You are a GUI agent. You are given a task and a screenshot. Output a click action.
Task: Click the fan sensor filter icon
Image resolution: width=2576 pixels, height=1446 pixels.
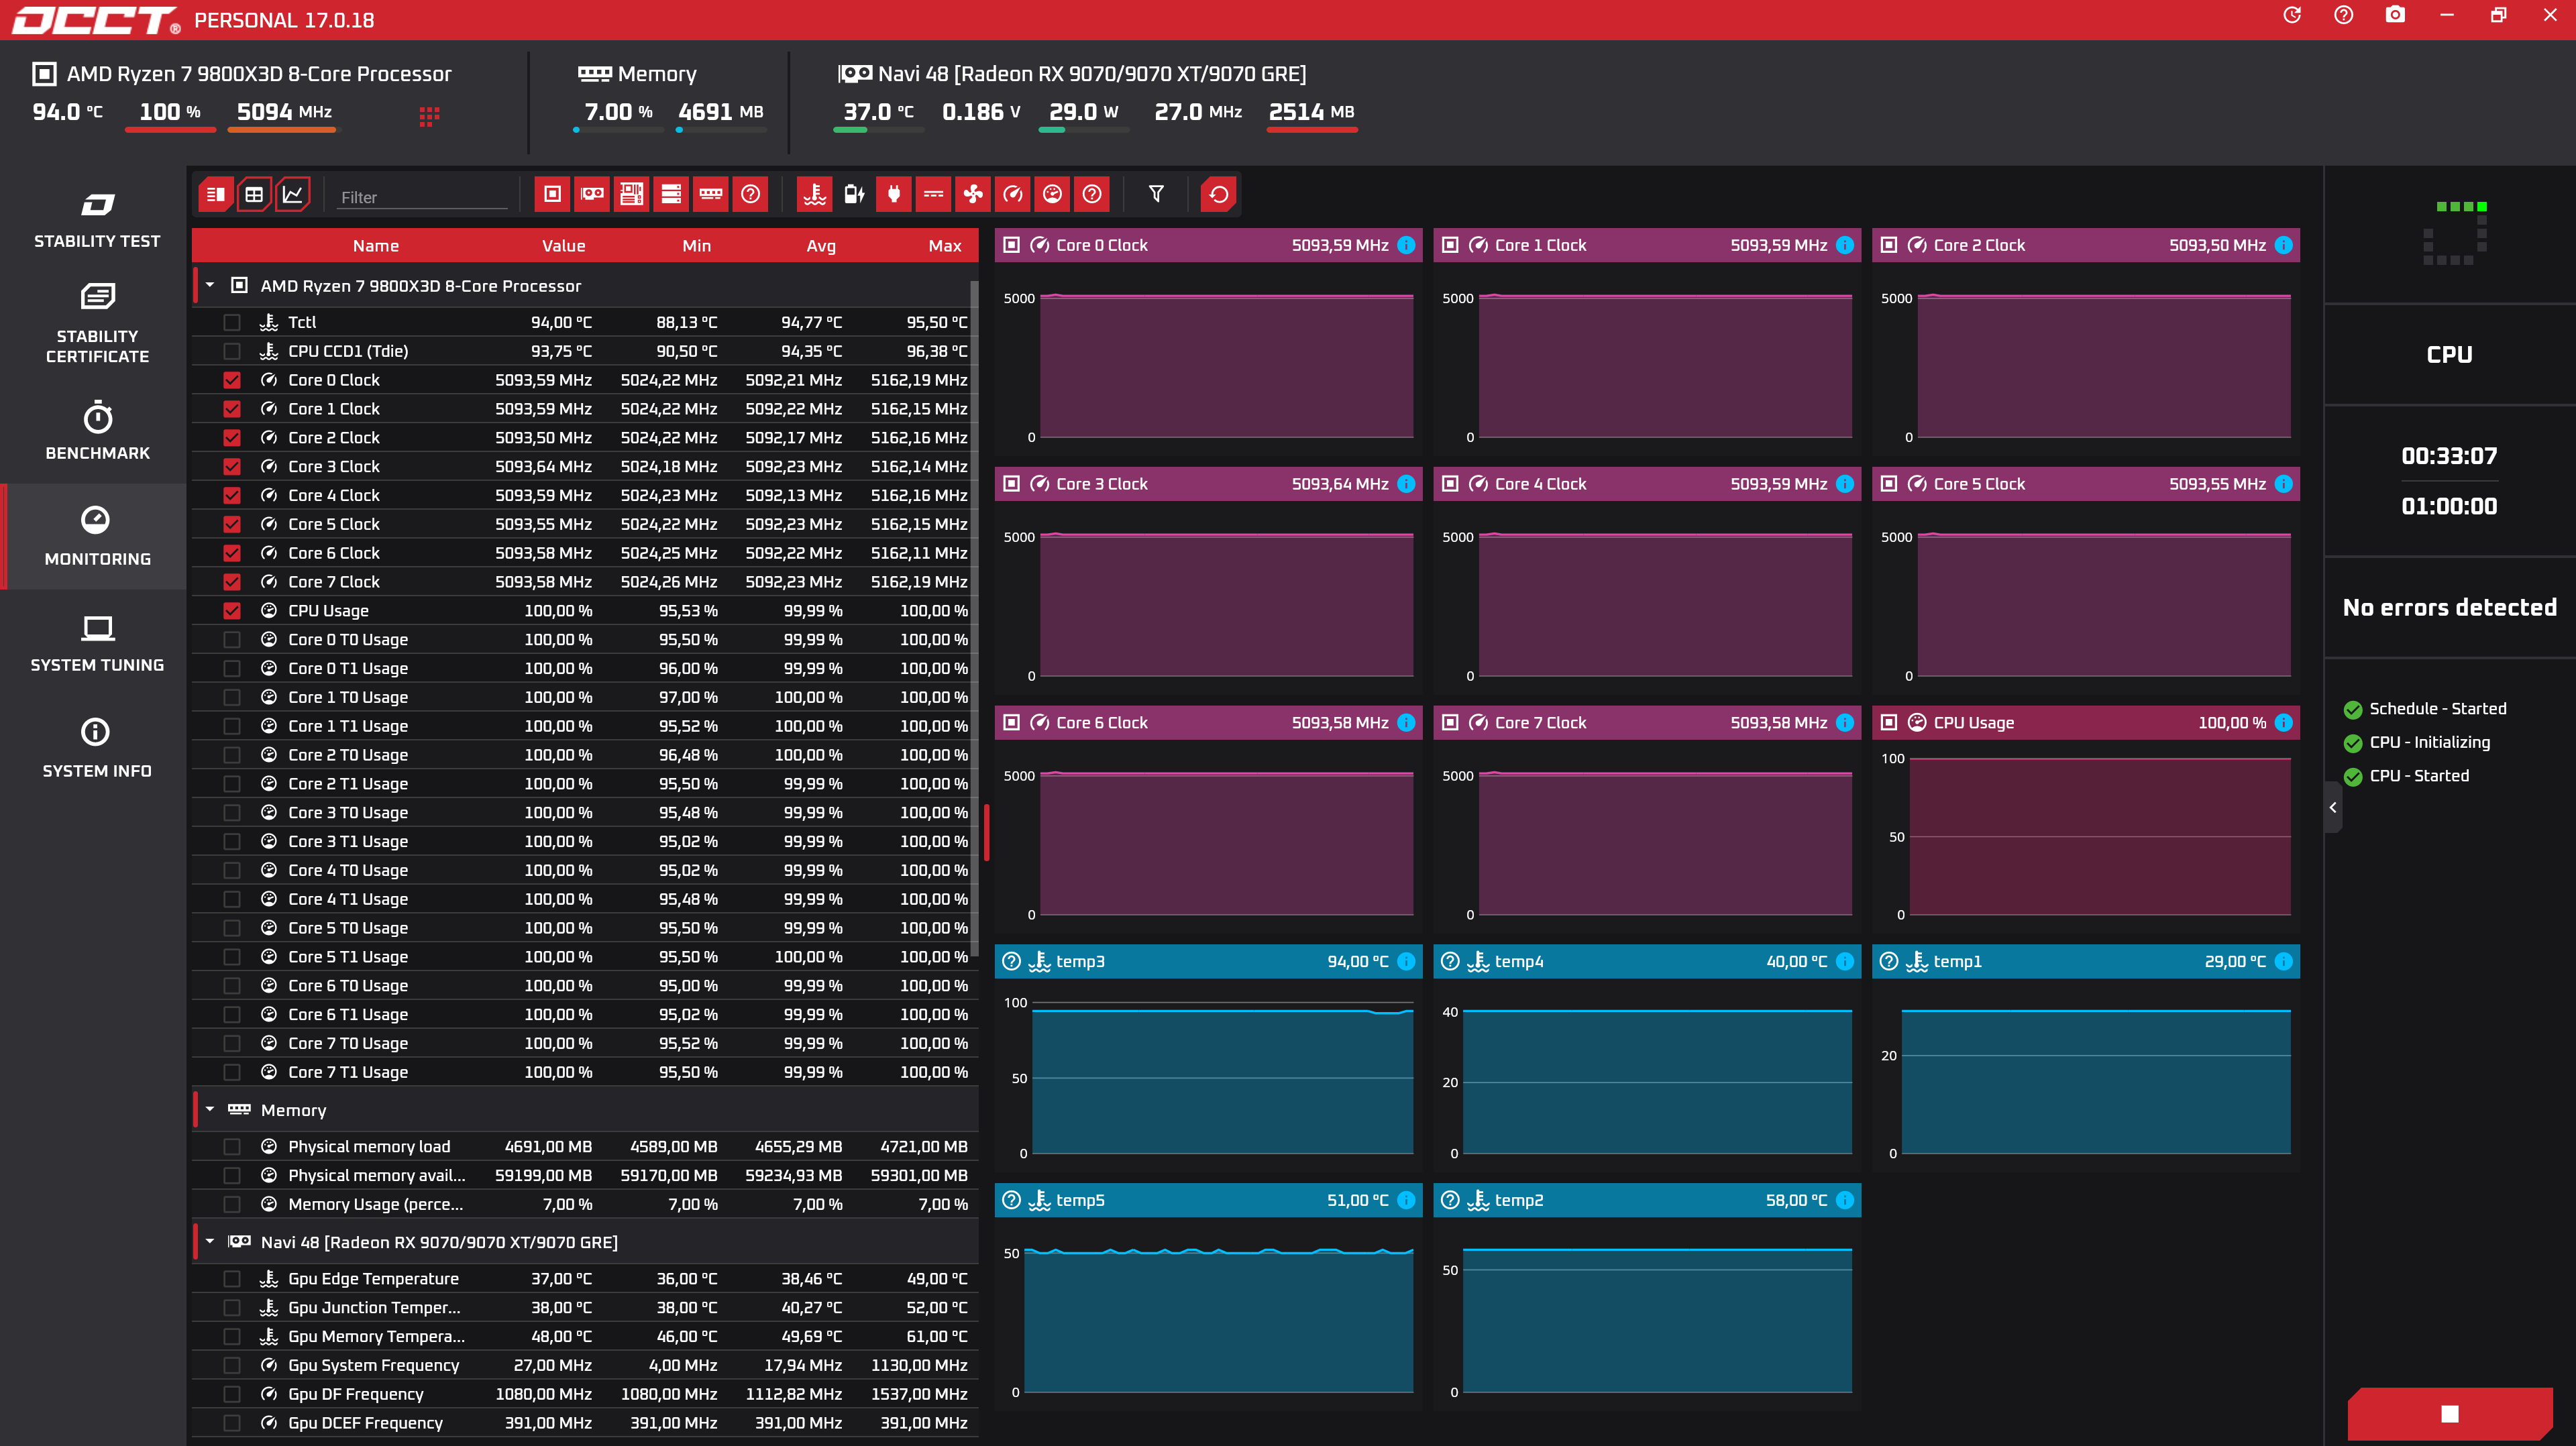pyautogui.click(x=973, y=194)
